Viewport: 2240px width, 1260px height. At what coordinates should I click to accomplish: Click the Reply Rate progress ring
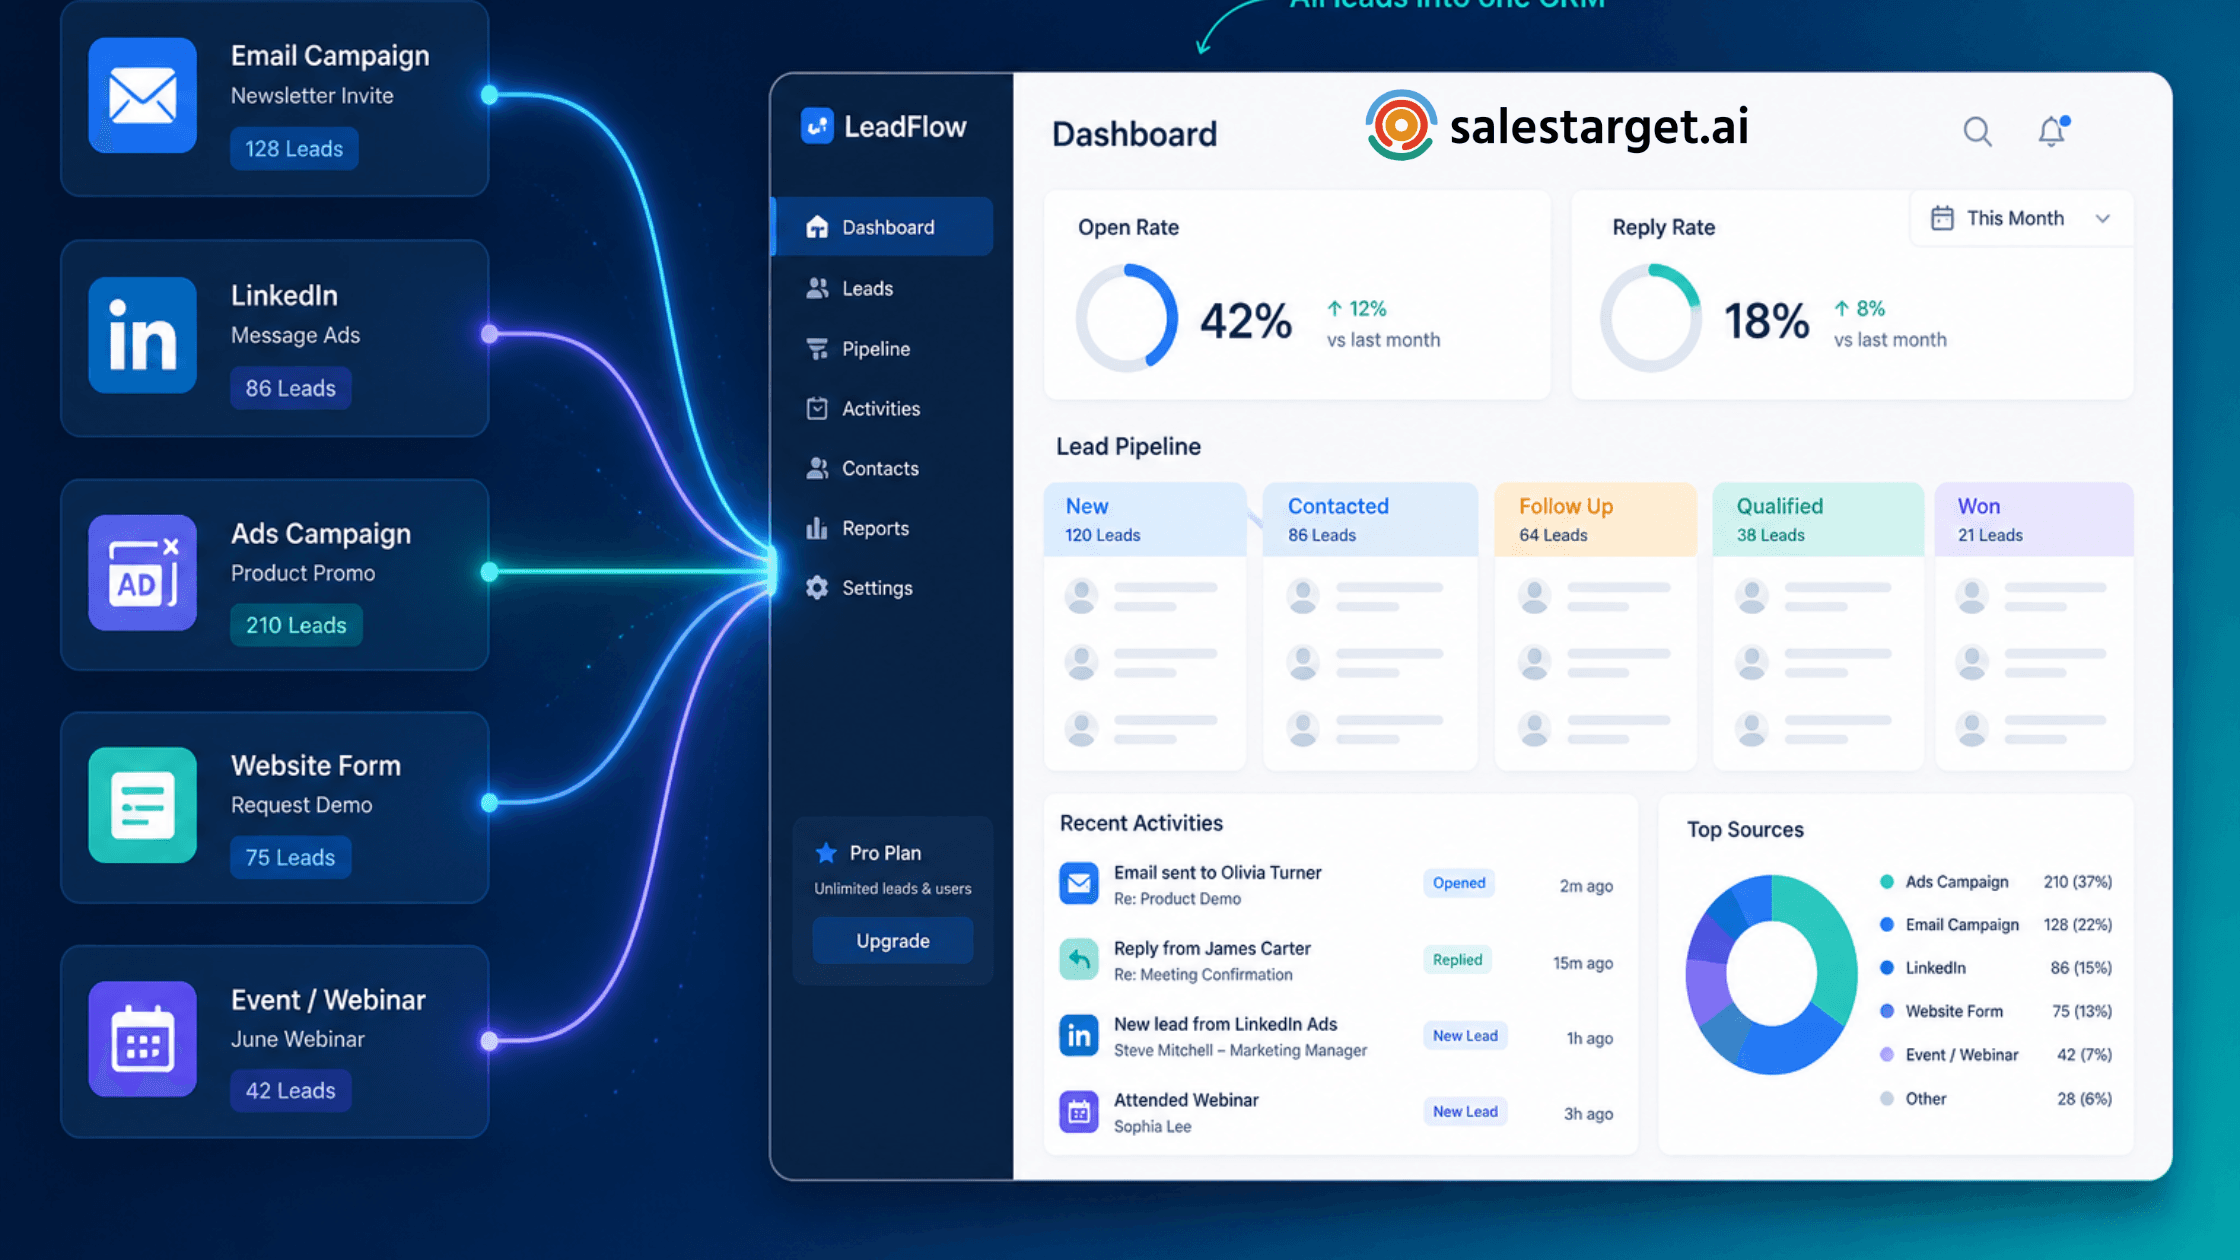click(1651, 318)
